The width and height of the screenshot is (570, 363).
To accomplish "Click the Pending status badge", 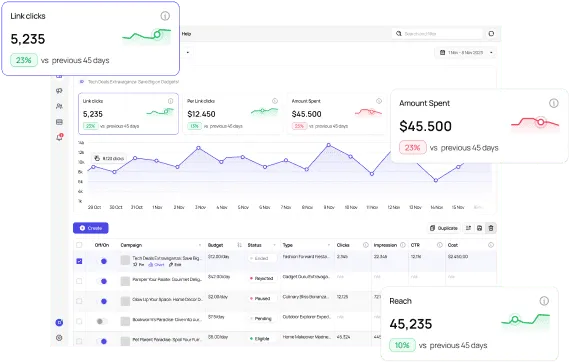I will [x=262, y=319].
